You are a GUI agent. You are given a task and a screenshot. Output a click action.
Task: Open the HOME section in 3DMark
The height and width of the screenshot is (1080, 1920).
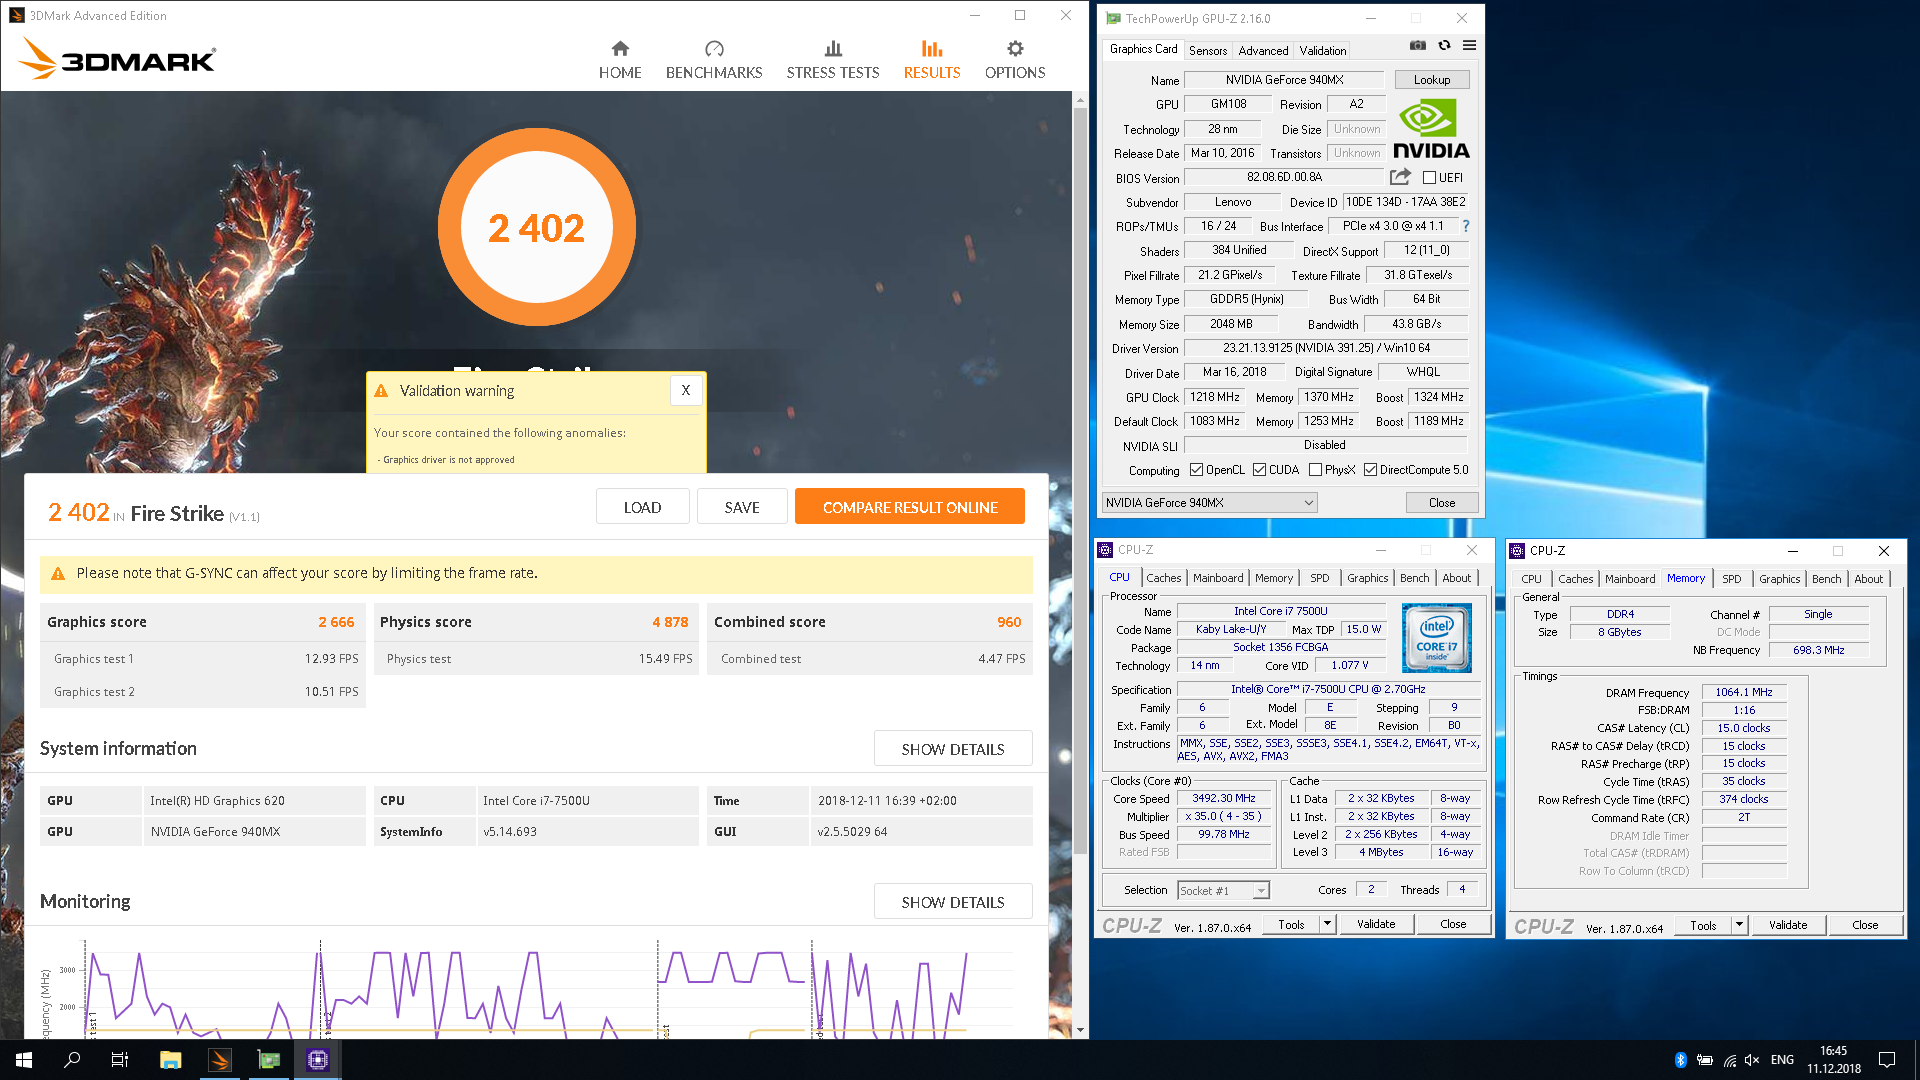tap(620, 60)
